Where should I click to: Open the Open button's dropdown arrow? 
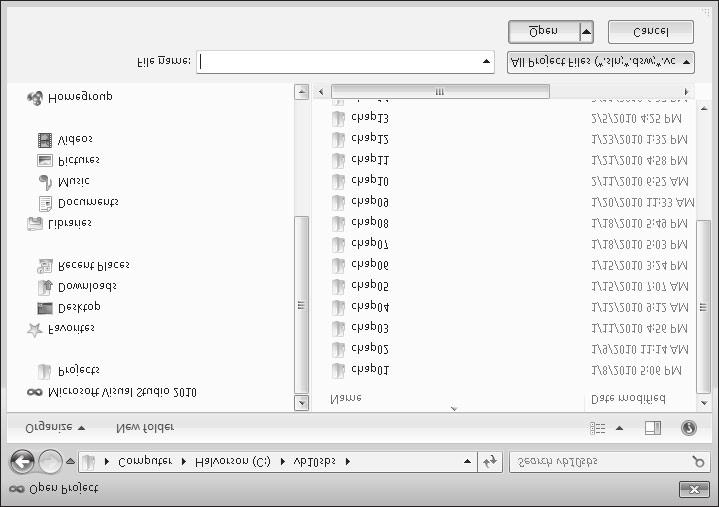[586, 32]
